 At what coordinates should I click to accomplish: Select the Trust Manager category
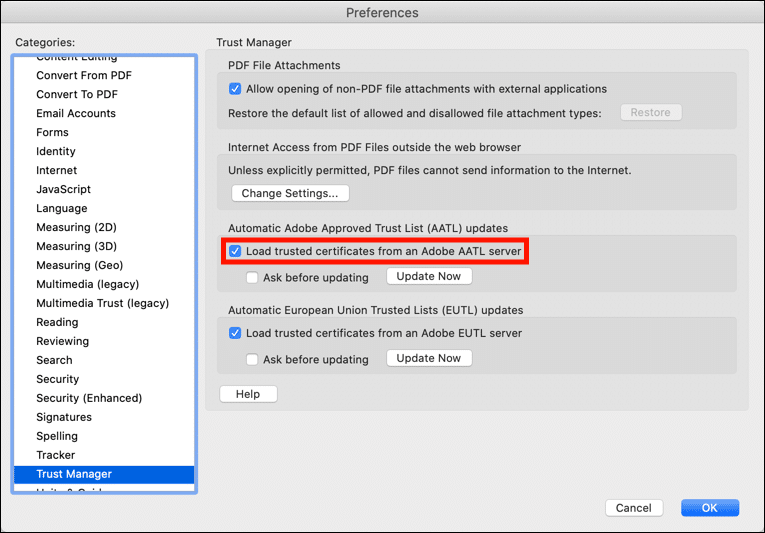point(74,474)
